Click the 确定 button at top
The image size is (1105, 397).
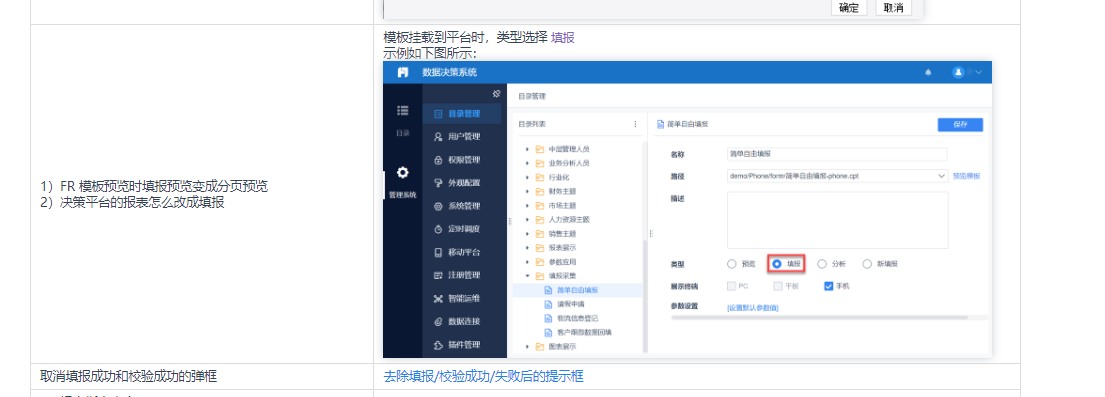[849, 8]
